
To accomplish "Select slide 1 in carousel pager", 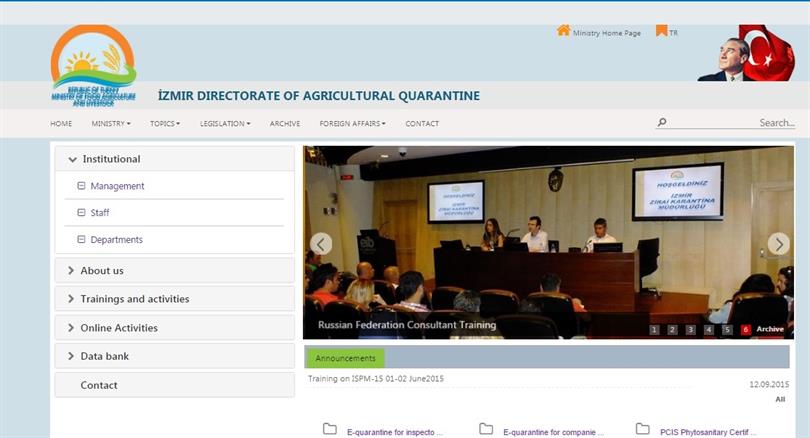I will (654, 329).
